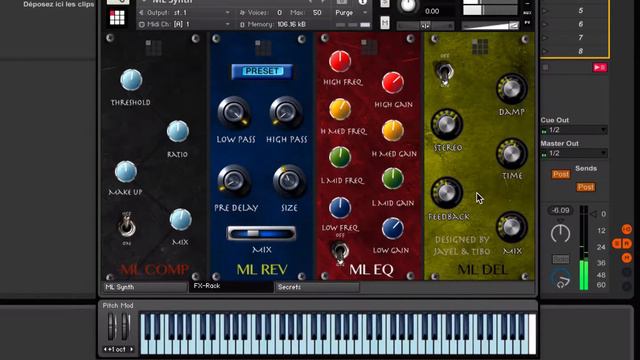Viewport: 640px width, 360px height.
Task: Click the blue Low Freq knob
Action: [340, 207]
